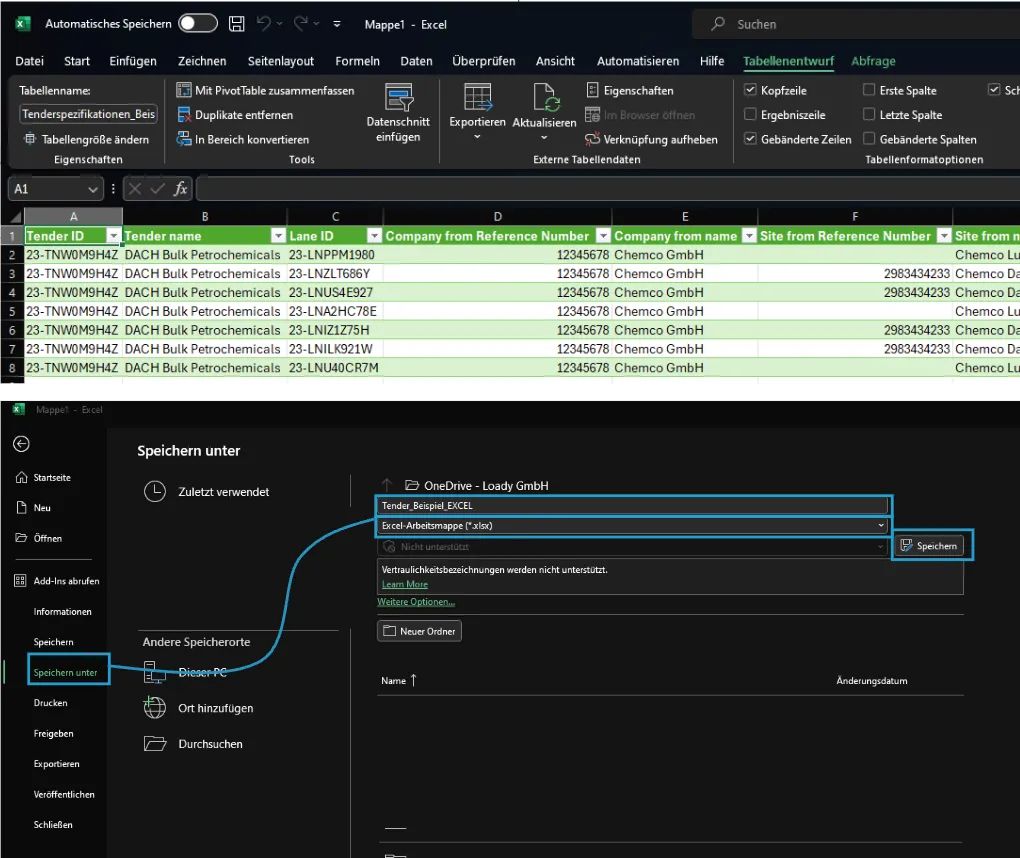Click the back arrow in Speichern unter

point(21,444)
